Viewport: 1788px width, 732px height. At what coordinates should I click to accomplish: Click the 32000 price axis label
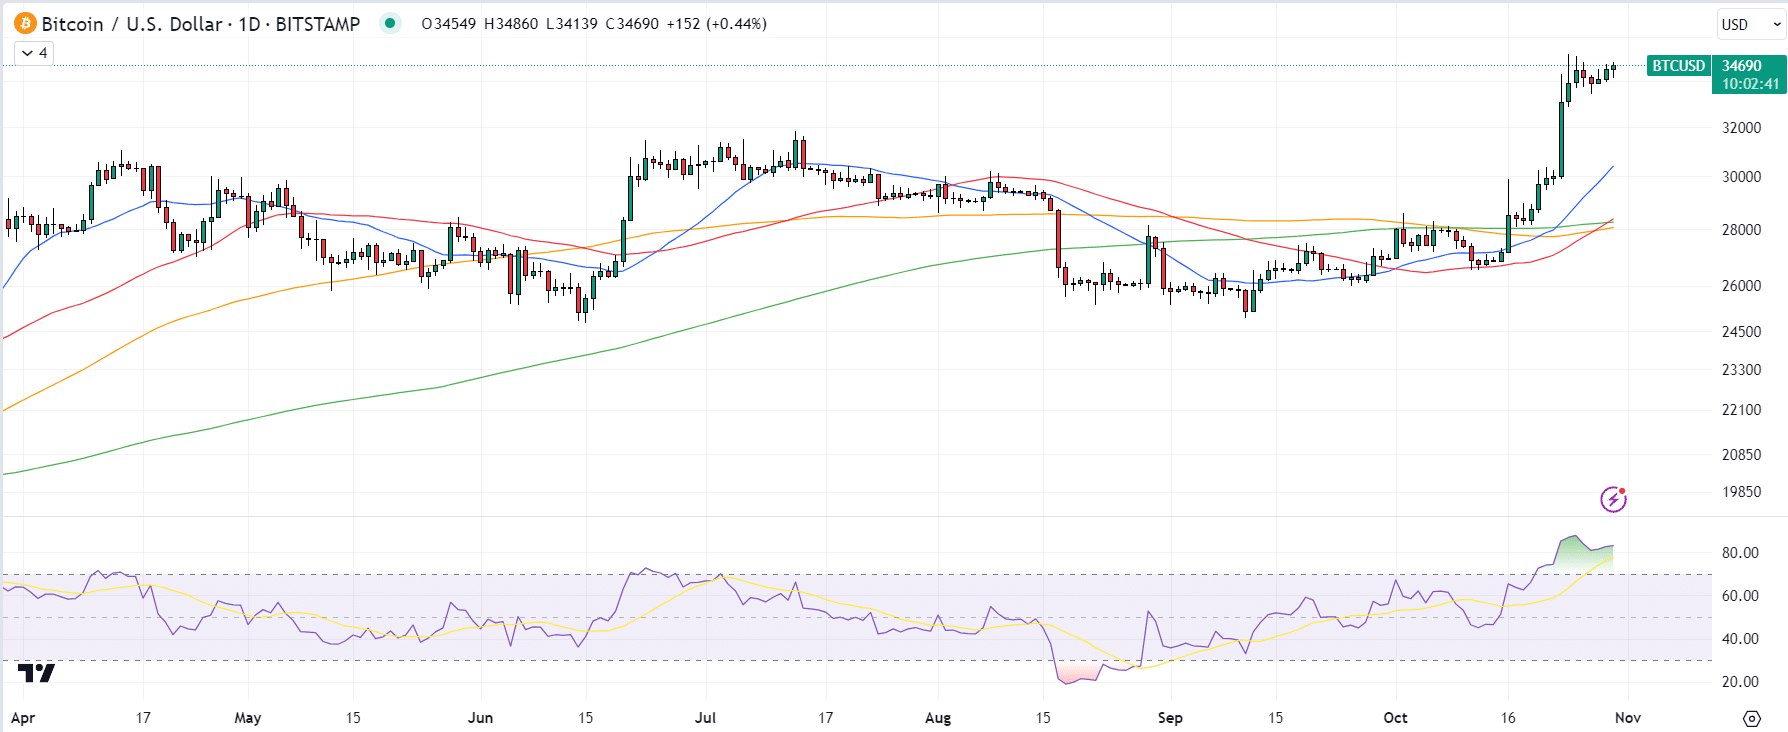[x=1741, y=128]
